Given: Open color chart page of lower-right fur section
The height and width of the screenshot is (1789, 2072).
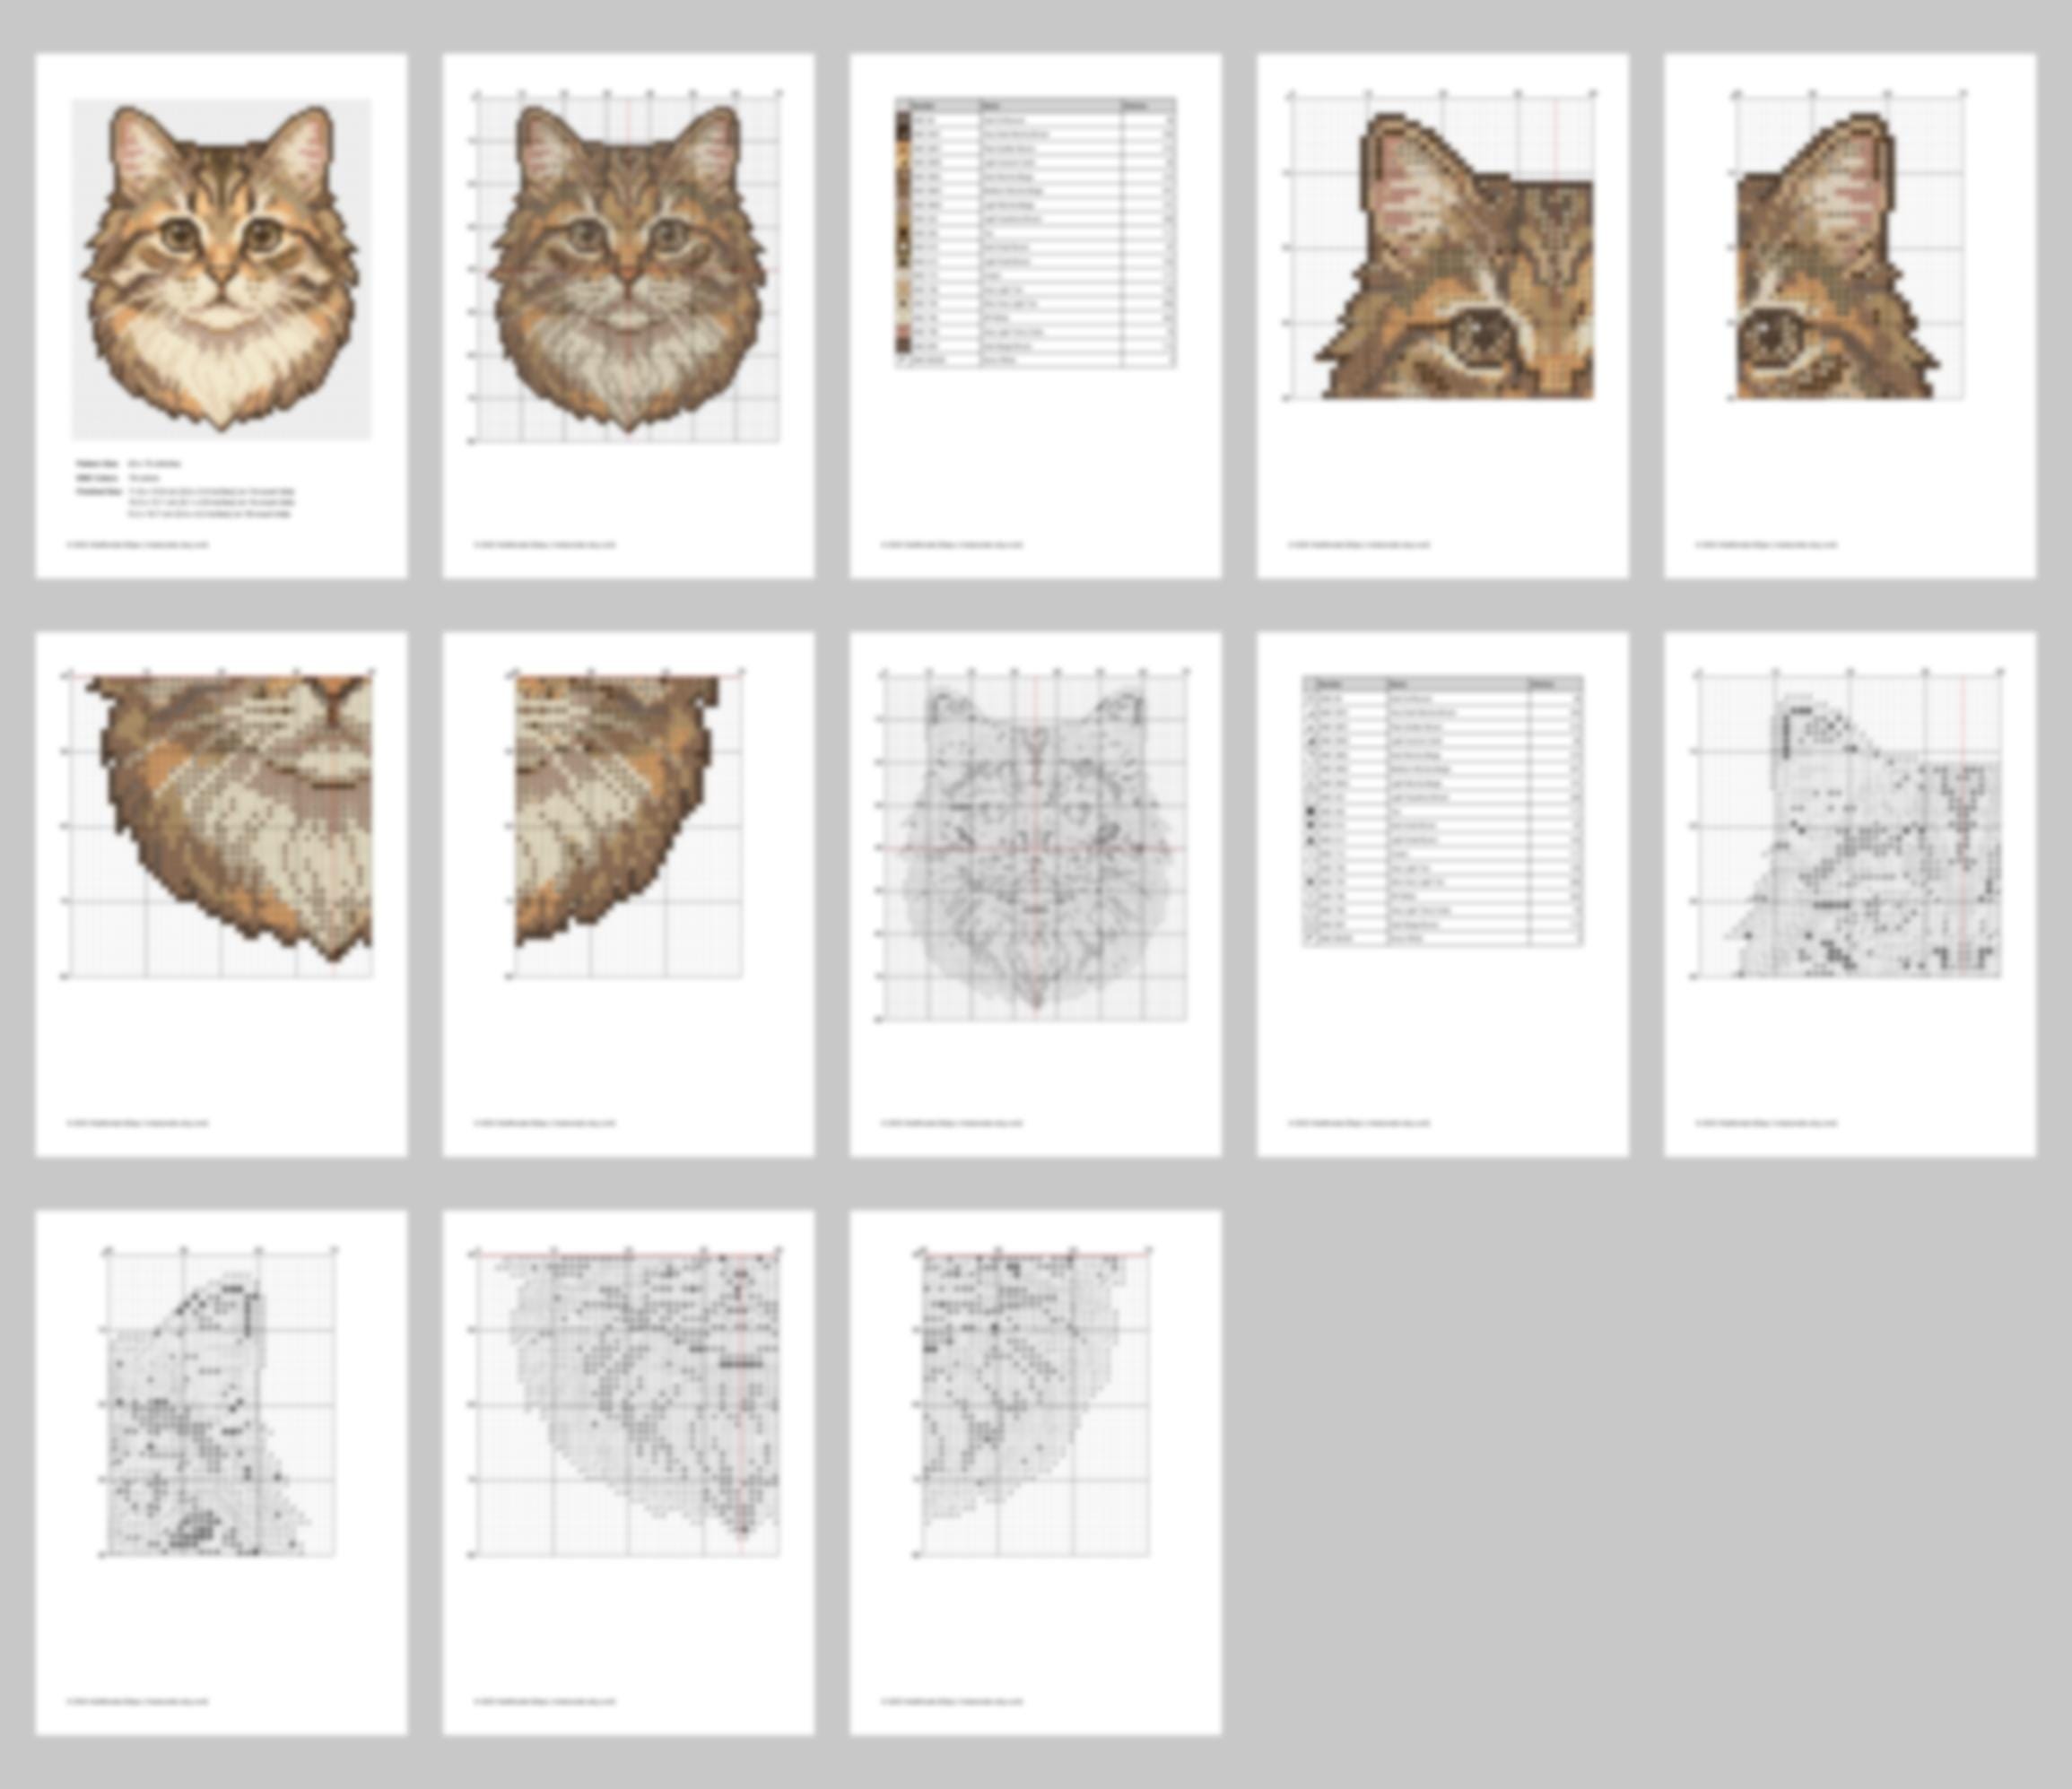Looking at the screenshot, I should [x=628, y=894].
